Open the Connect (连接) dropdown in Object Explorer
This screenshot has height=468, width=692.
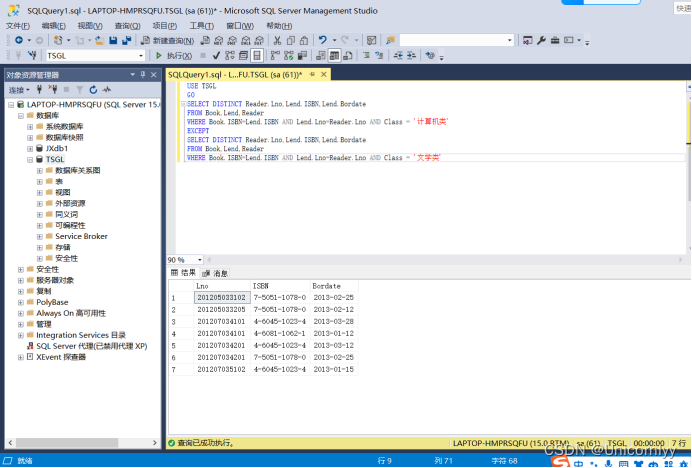click(19, 90)
